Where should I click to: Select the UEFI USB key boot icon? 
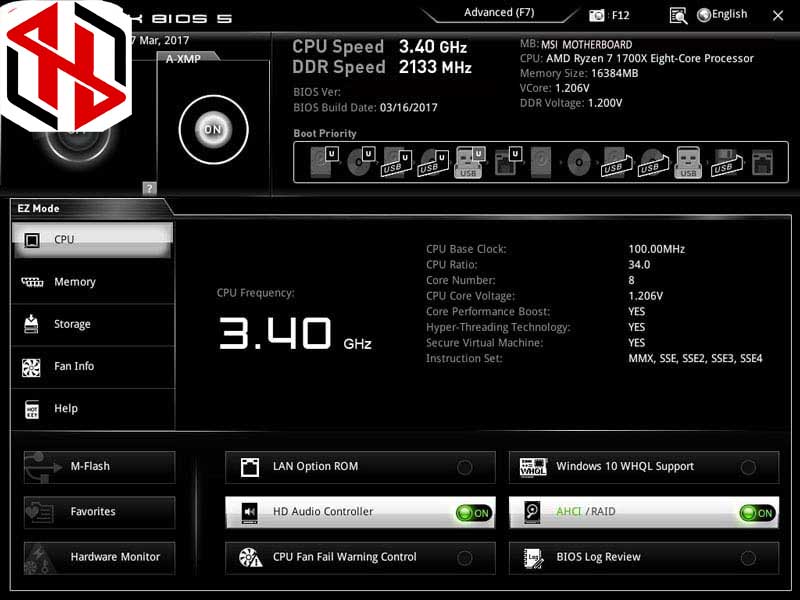(x=469, y=162)
